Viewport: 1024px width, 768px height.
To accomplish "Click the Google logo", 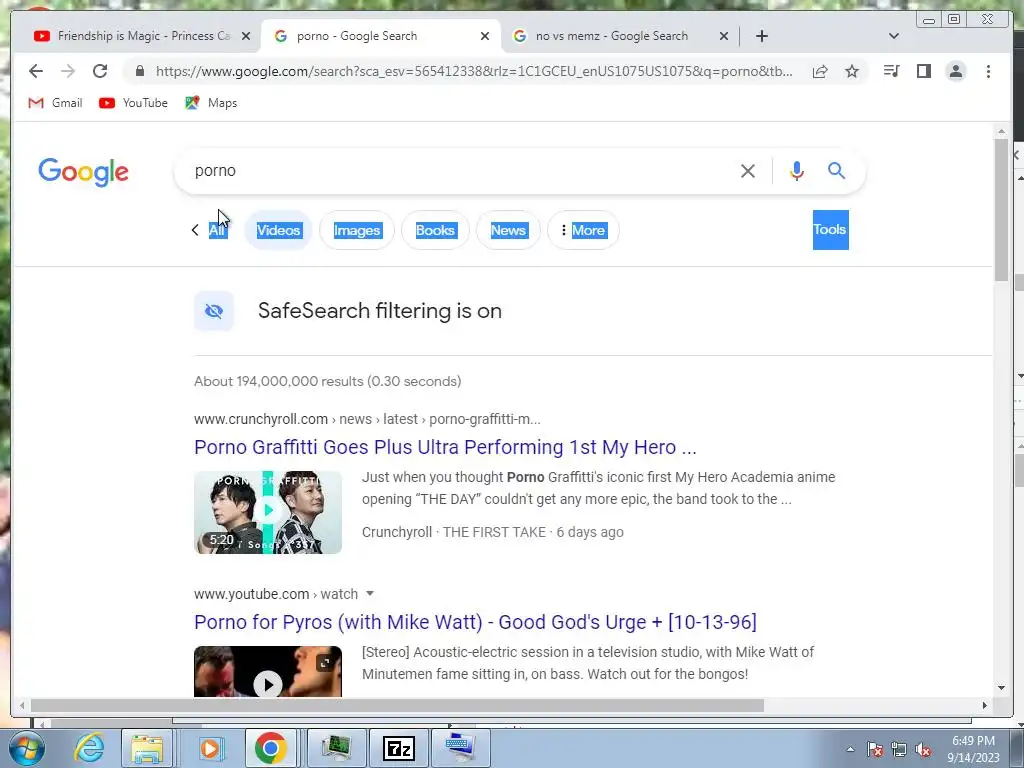I will pos(84,172).
